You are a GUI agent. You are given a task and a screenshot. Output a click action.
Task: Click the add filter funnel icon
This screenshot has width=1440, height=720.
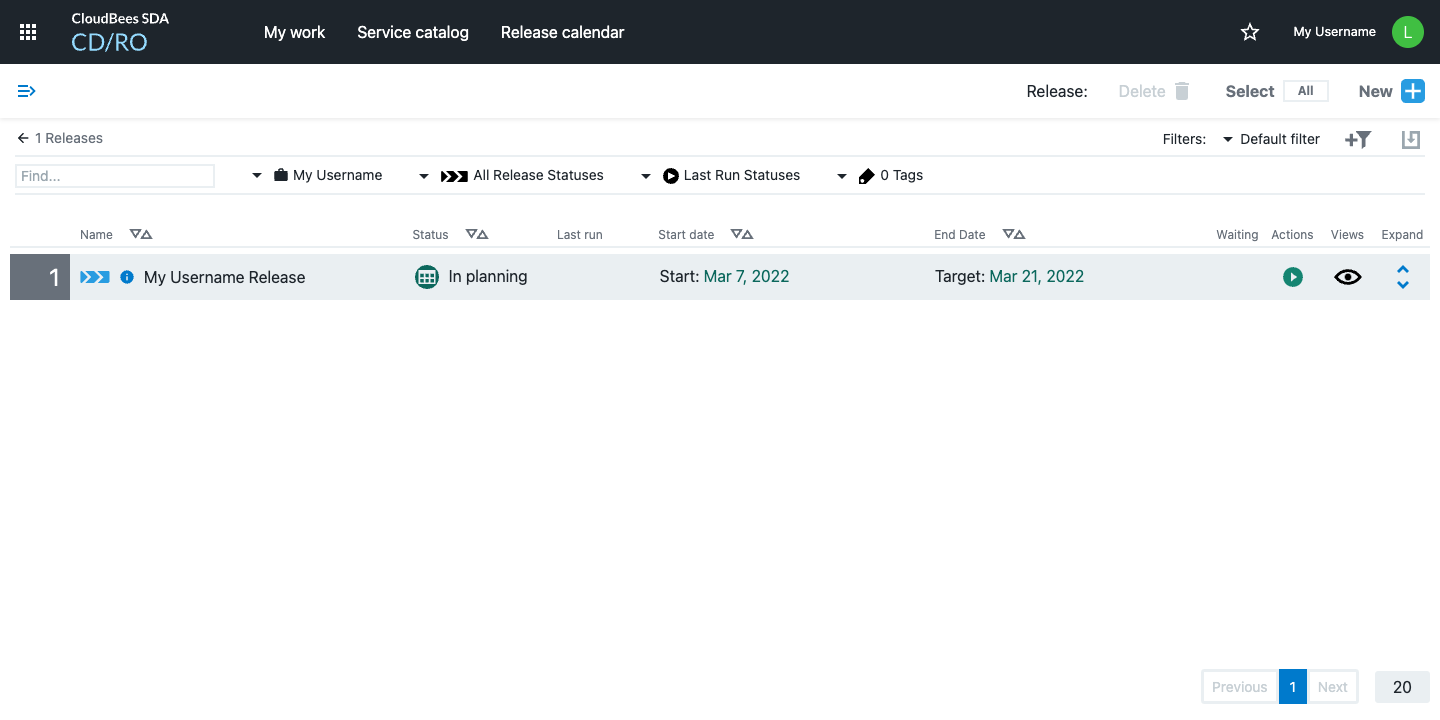pyautogui.click(x=1357, y=139)
